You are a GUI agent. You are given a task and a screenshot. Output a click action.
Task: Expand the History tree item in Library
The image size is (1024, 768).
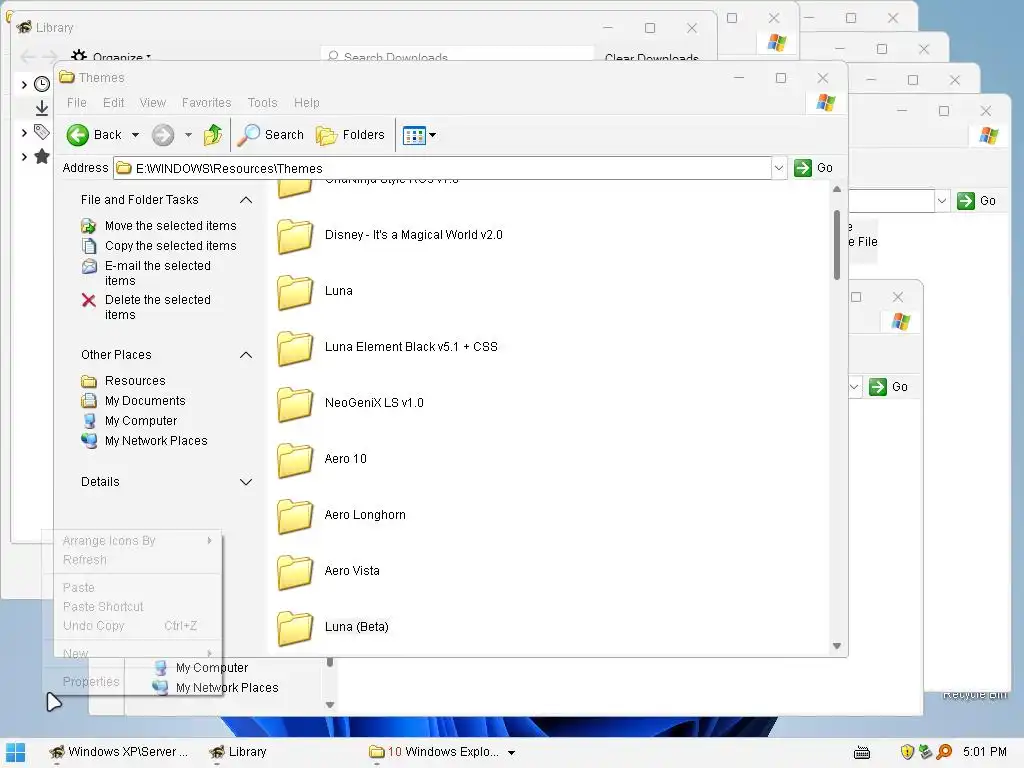(24, 84)
